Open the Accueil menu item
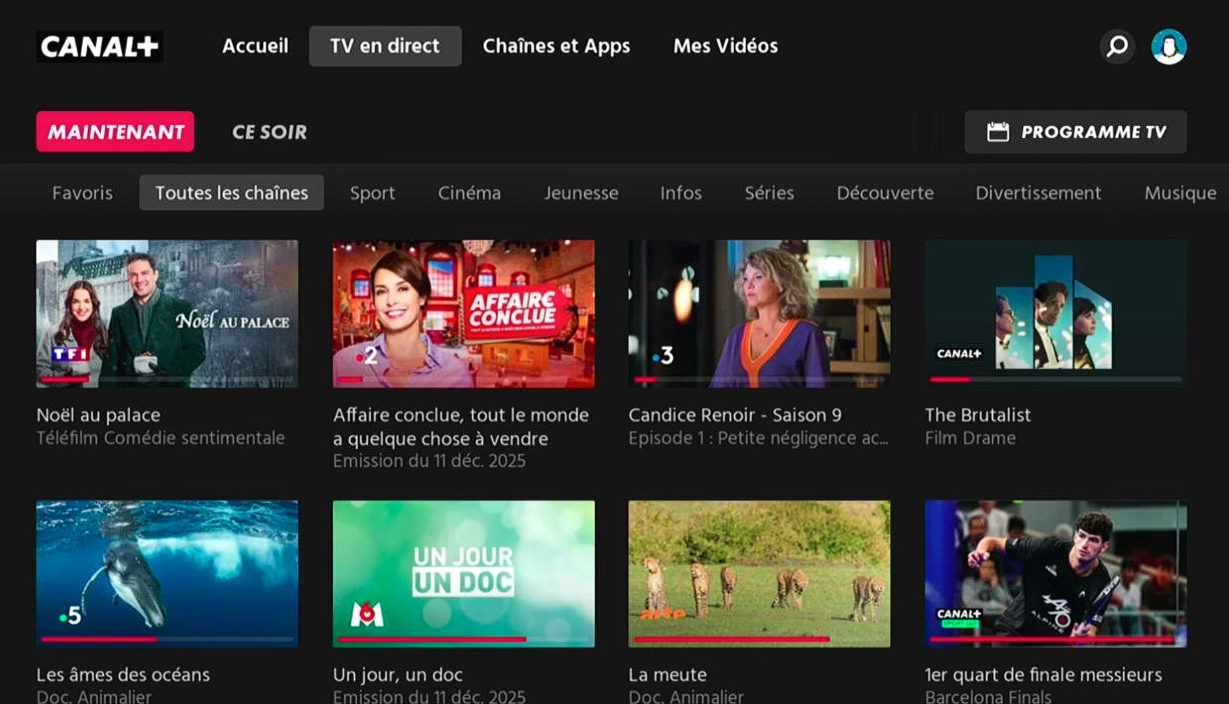Image resolution: width=1229 pixels, height=704 pixels. pos(255,46)
